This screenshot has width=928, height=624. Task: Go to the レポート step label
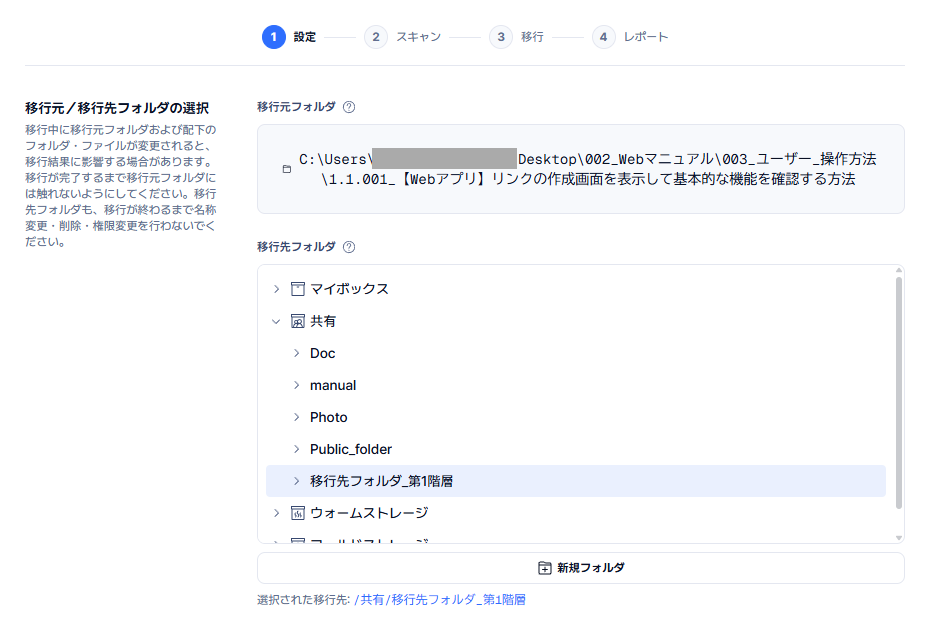tap(646, 37)
